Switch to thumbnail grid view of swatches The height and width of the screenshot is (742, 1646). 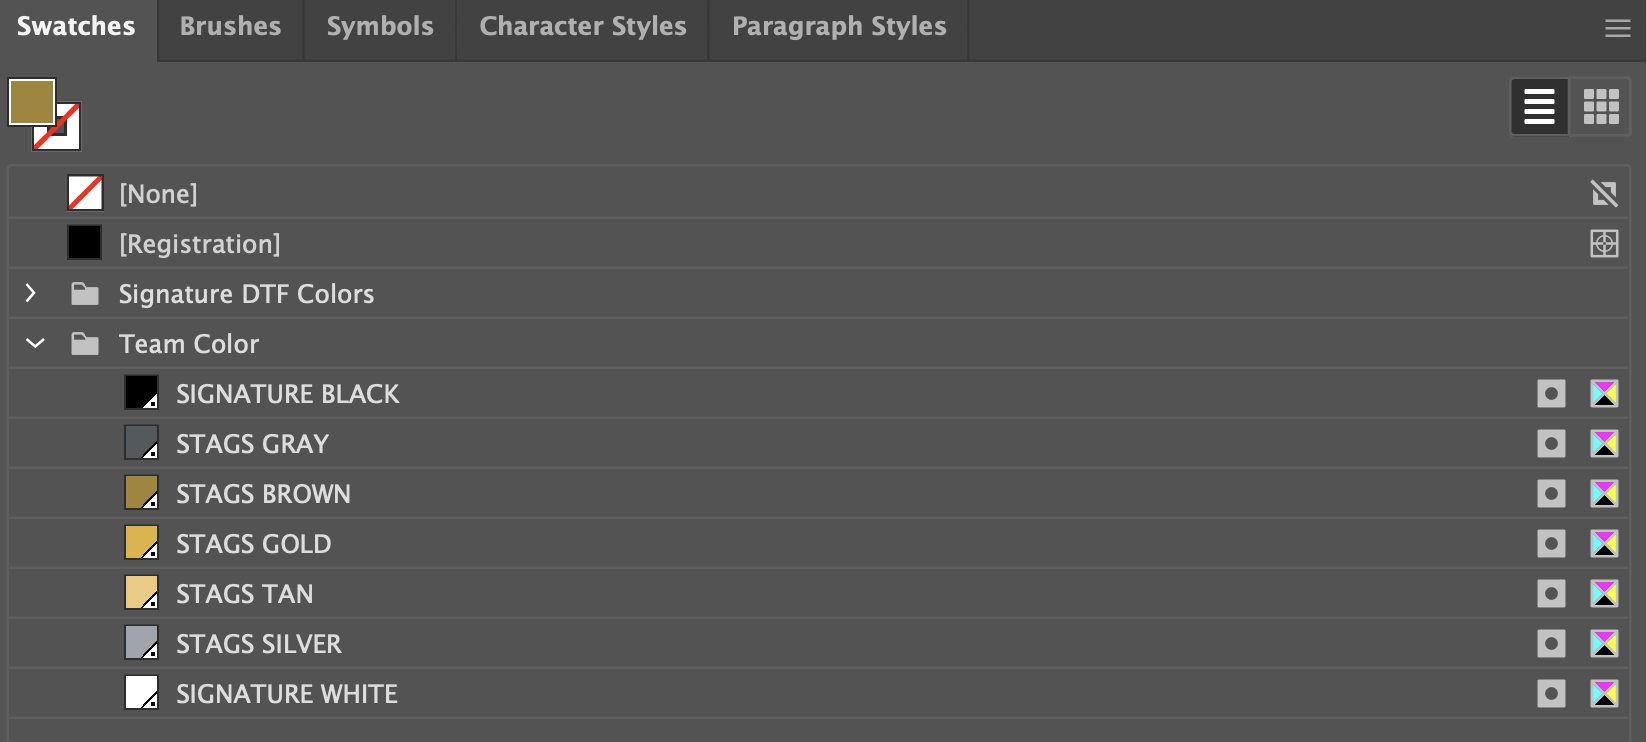(1600, 106)
